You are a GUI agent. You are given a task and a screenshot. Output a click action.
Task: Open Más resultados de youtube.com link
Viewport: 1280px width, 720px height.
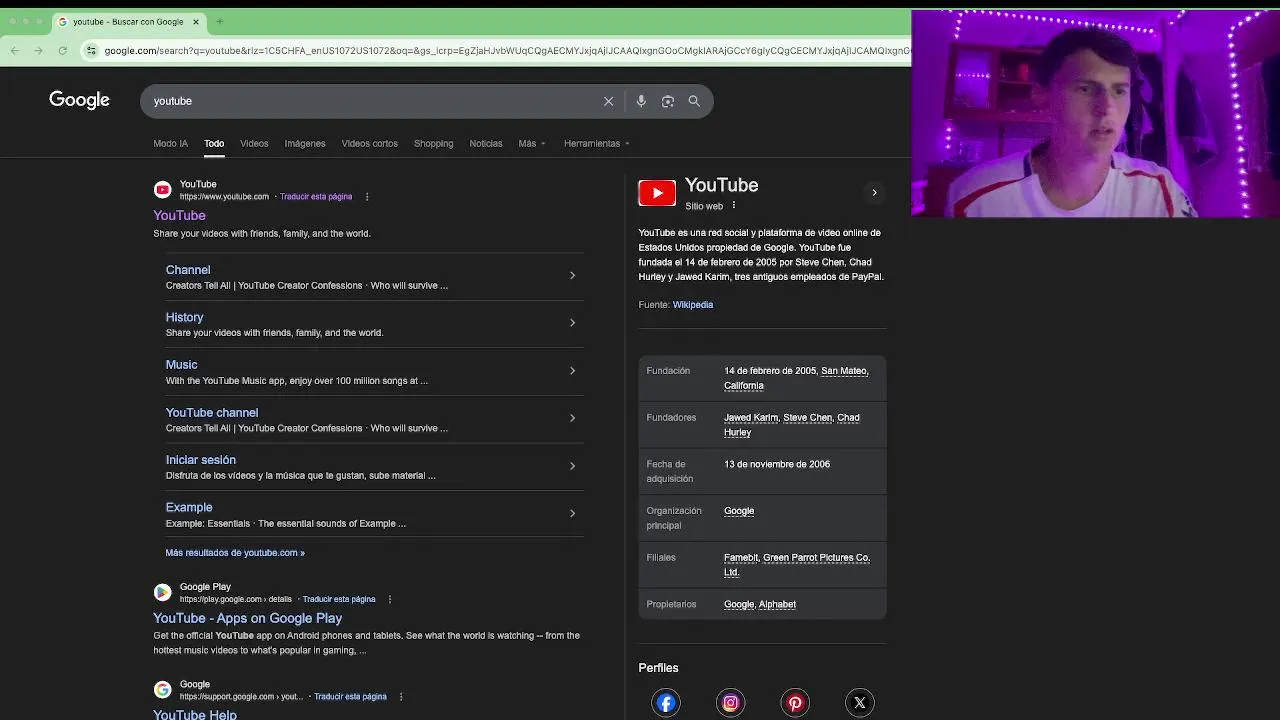(235, 552)
